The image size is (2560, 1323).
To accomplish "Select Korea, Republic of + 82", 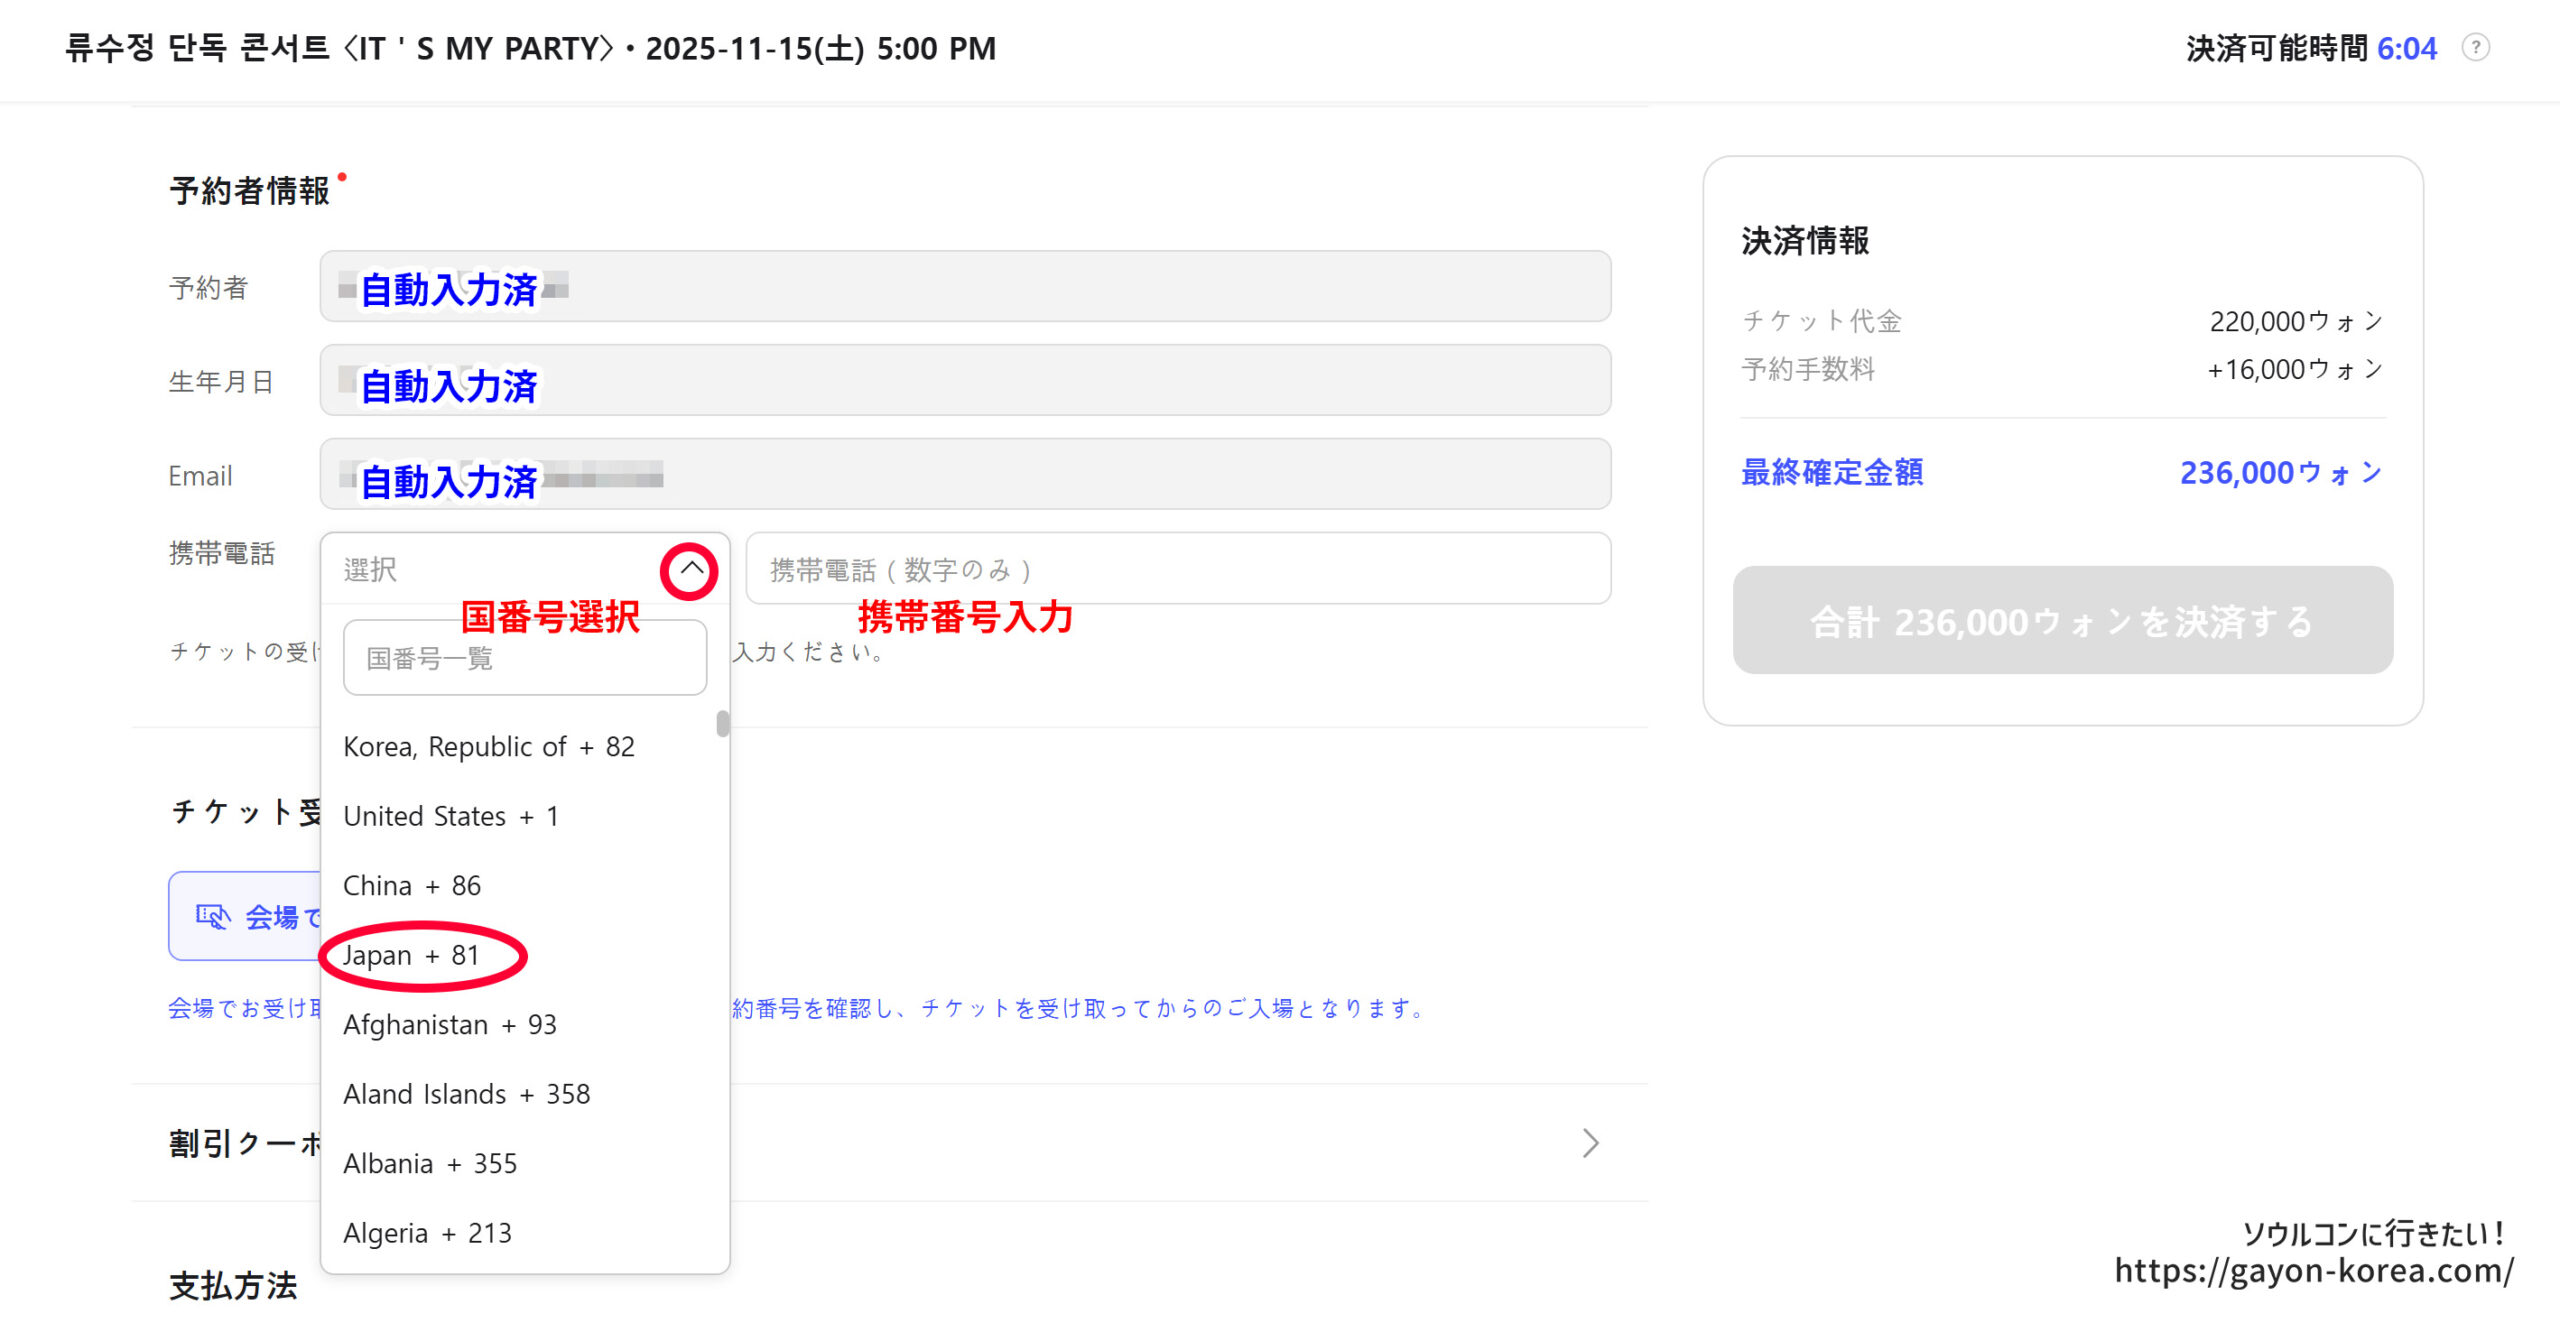I will coord(489,746).
